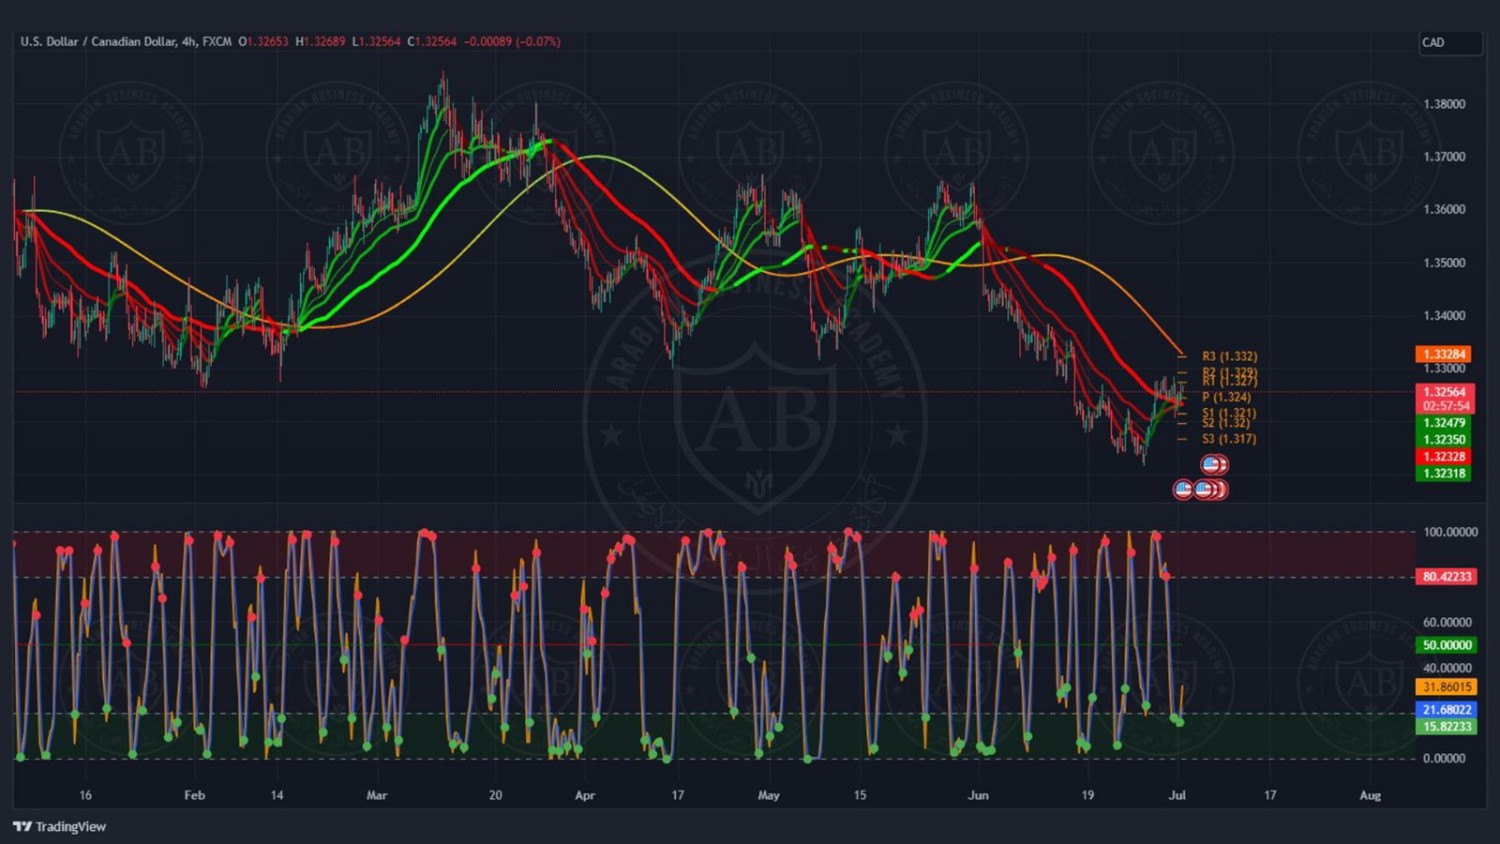Click the Feb label on time axis

coord(195,795)
